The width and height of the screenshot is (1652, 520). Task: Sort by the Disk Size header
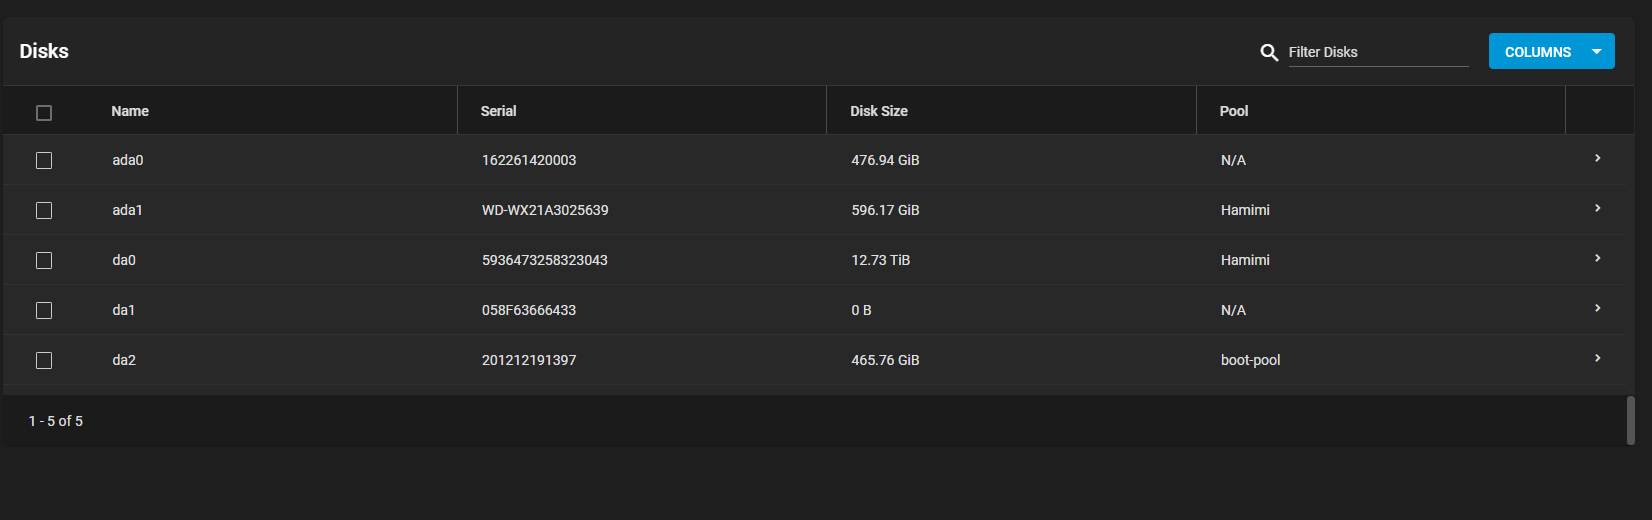(879, 111)
